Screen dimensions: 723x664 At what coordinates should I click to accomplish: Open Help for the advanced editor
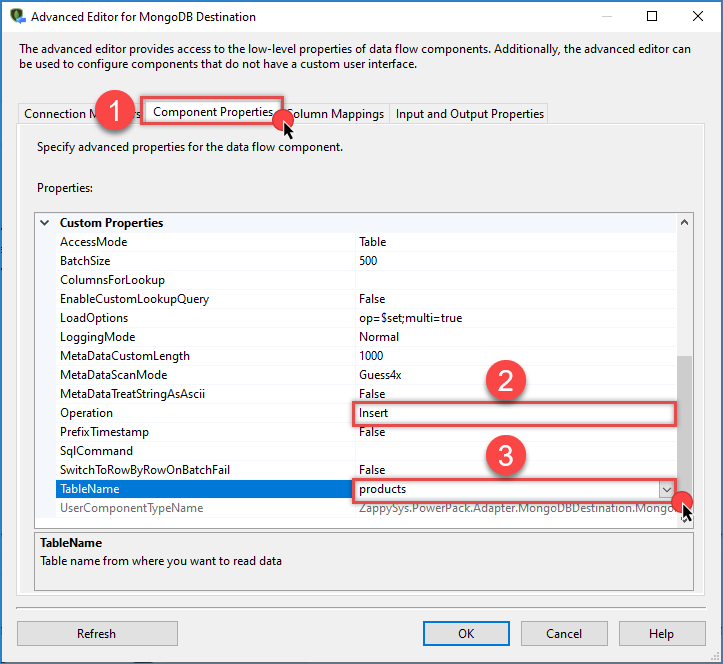[x=660, y=633]
